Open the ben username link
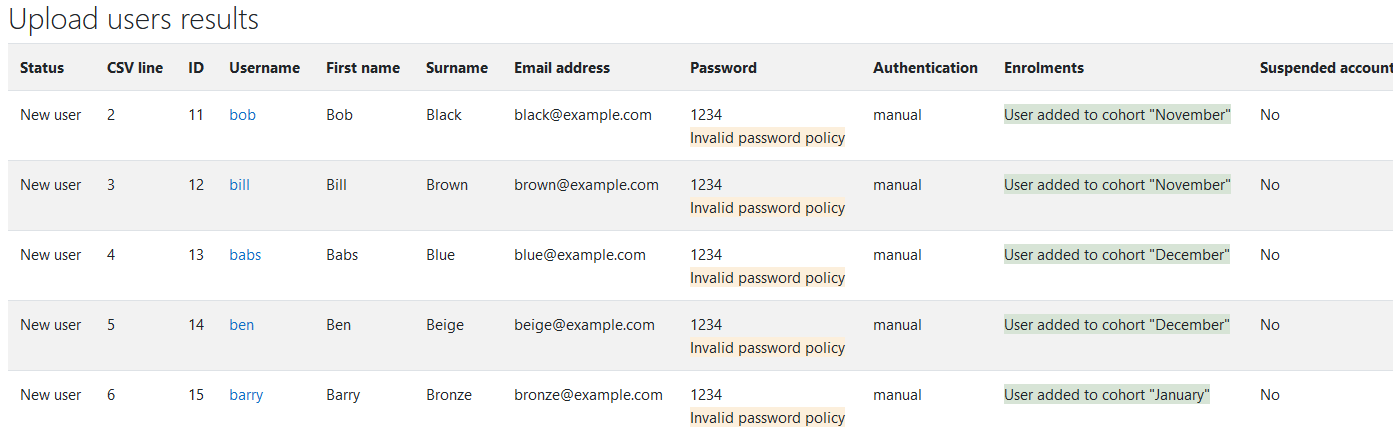 pyautogui.click(x=241, y=325)
